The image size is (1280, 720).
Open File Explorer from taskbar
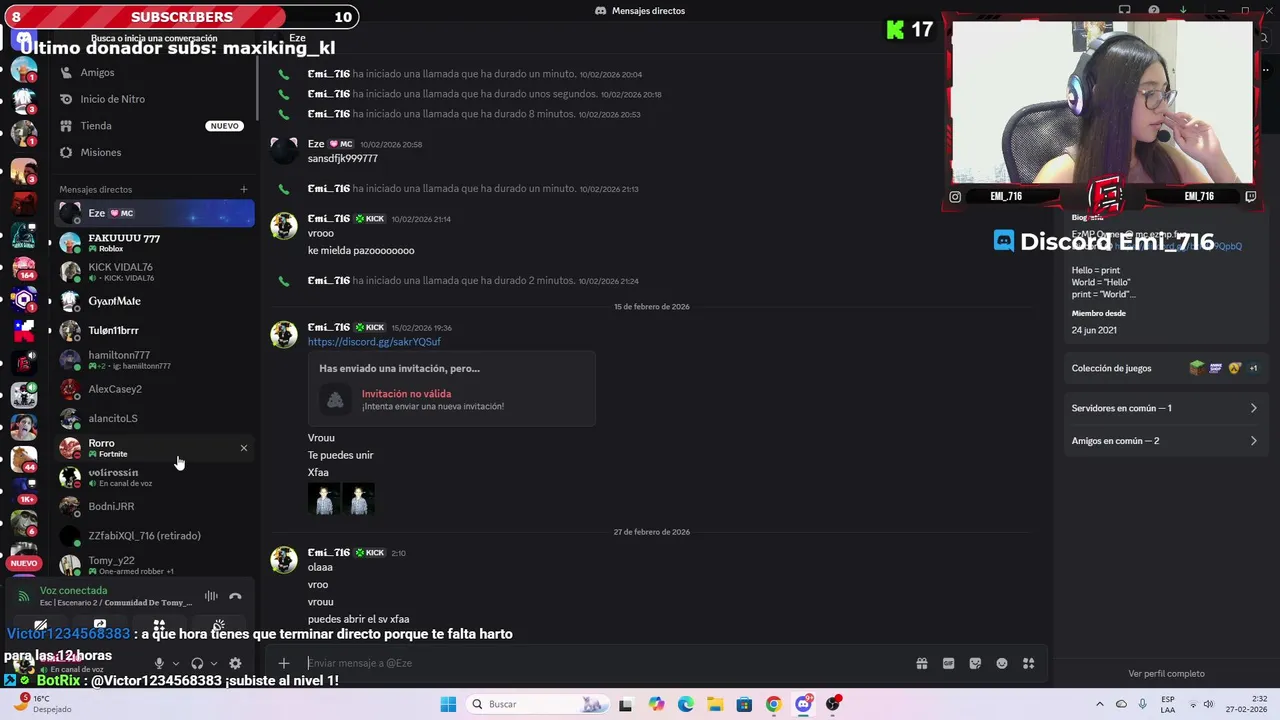tap(715, 704)
